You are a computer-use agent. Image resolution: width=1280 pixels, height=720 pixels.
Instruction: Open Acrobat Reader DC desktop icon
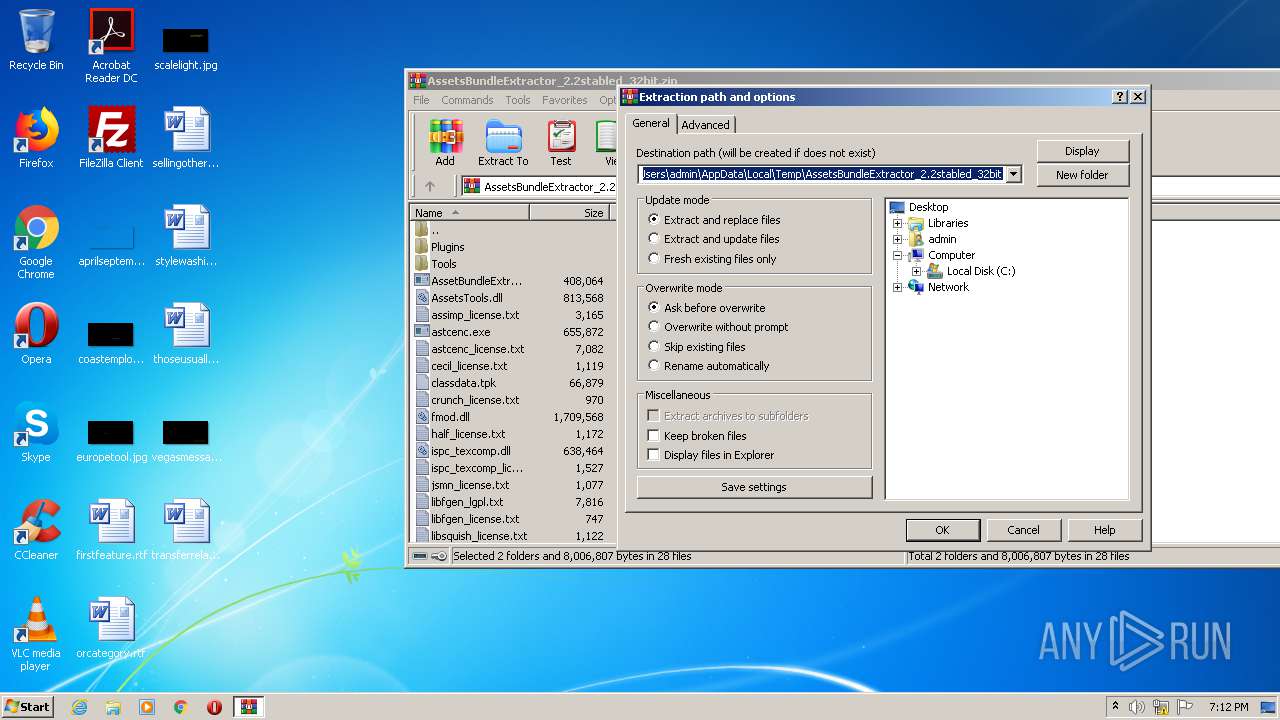[x=111, y=46]
